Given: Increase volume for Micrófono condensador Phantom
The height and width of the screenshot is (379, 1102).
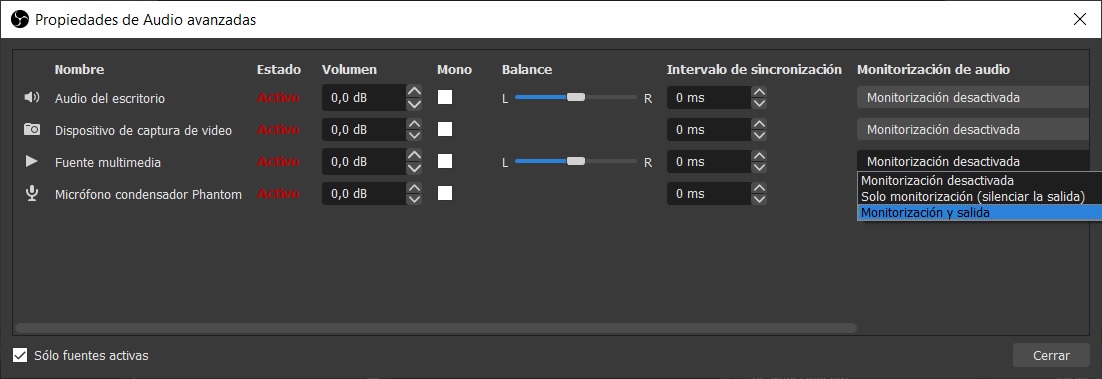Looking at the screenshot, I should point(414,187).
